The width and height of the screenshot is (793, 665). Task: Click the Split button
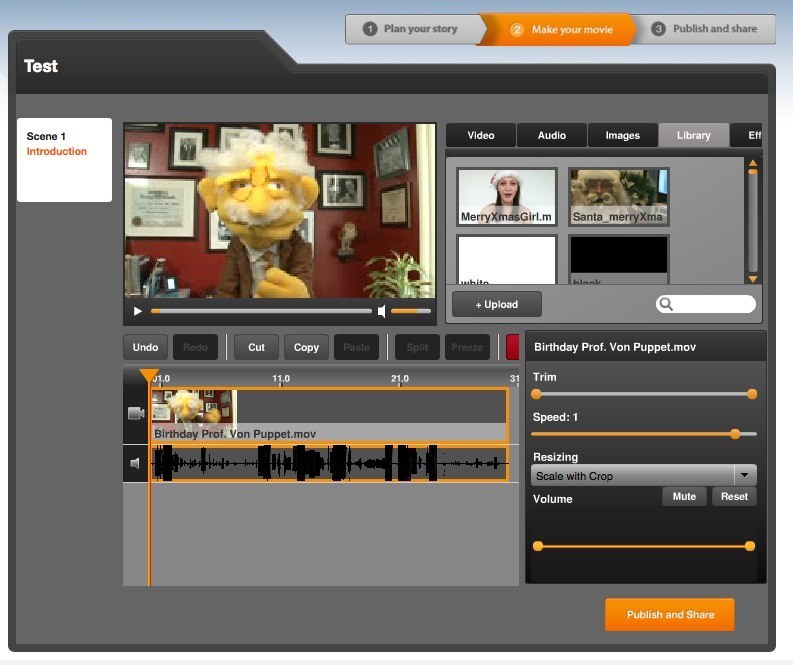[417, 347]
